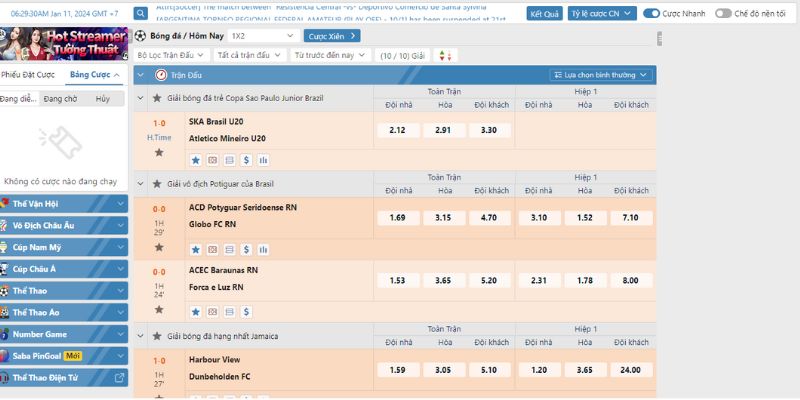800x400 pixels.
Task: Collapse the Copa Sao Paulo Junior league
Action: point(142,98)
